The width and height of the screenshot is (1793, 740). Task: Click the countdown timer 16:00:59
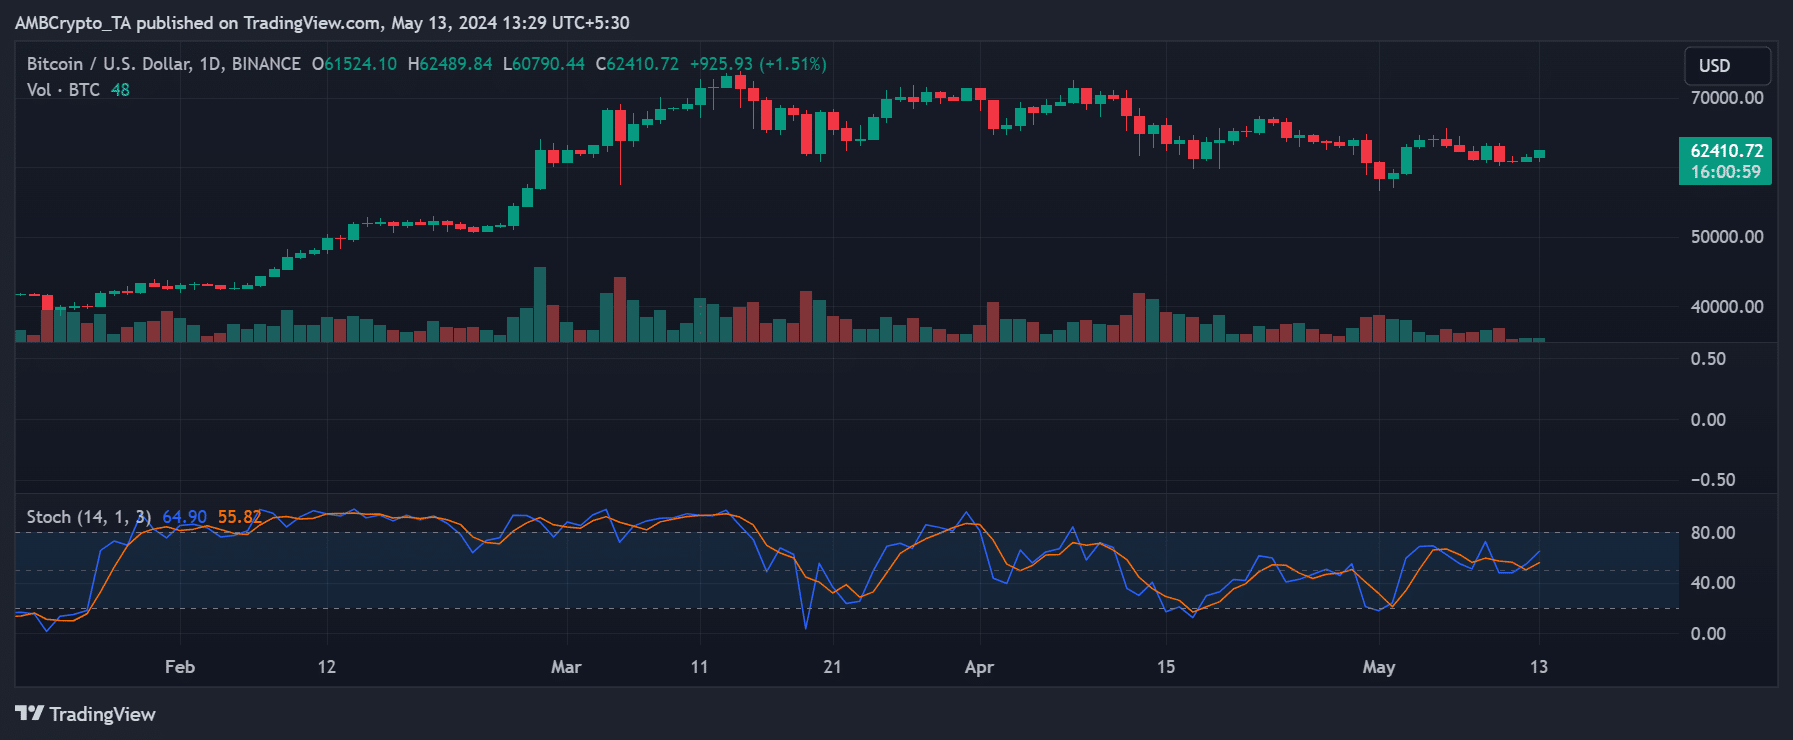(x=1726, y=172)
